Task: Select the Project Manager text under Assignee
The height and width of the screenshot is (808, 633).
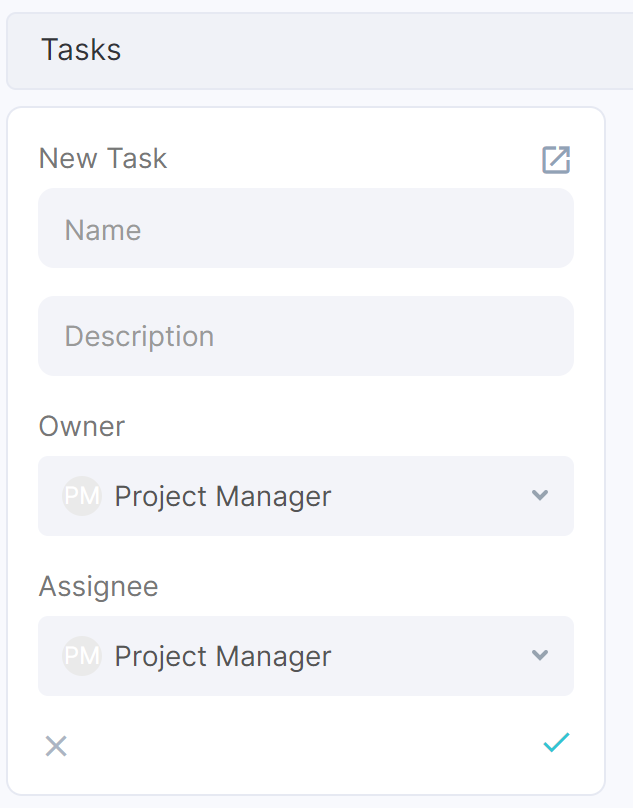Action: click(223, 657)
